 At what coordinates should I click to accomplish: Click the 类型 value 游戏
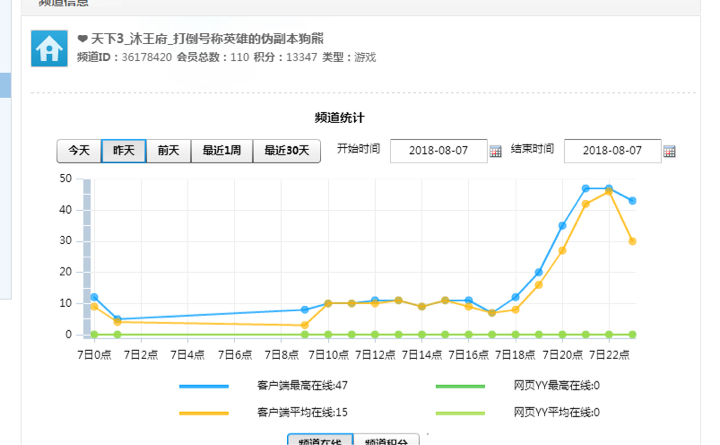click(365, 57)
